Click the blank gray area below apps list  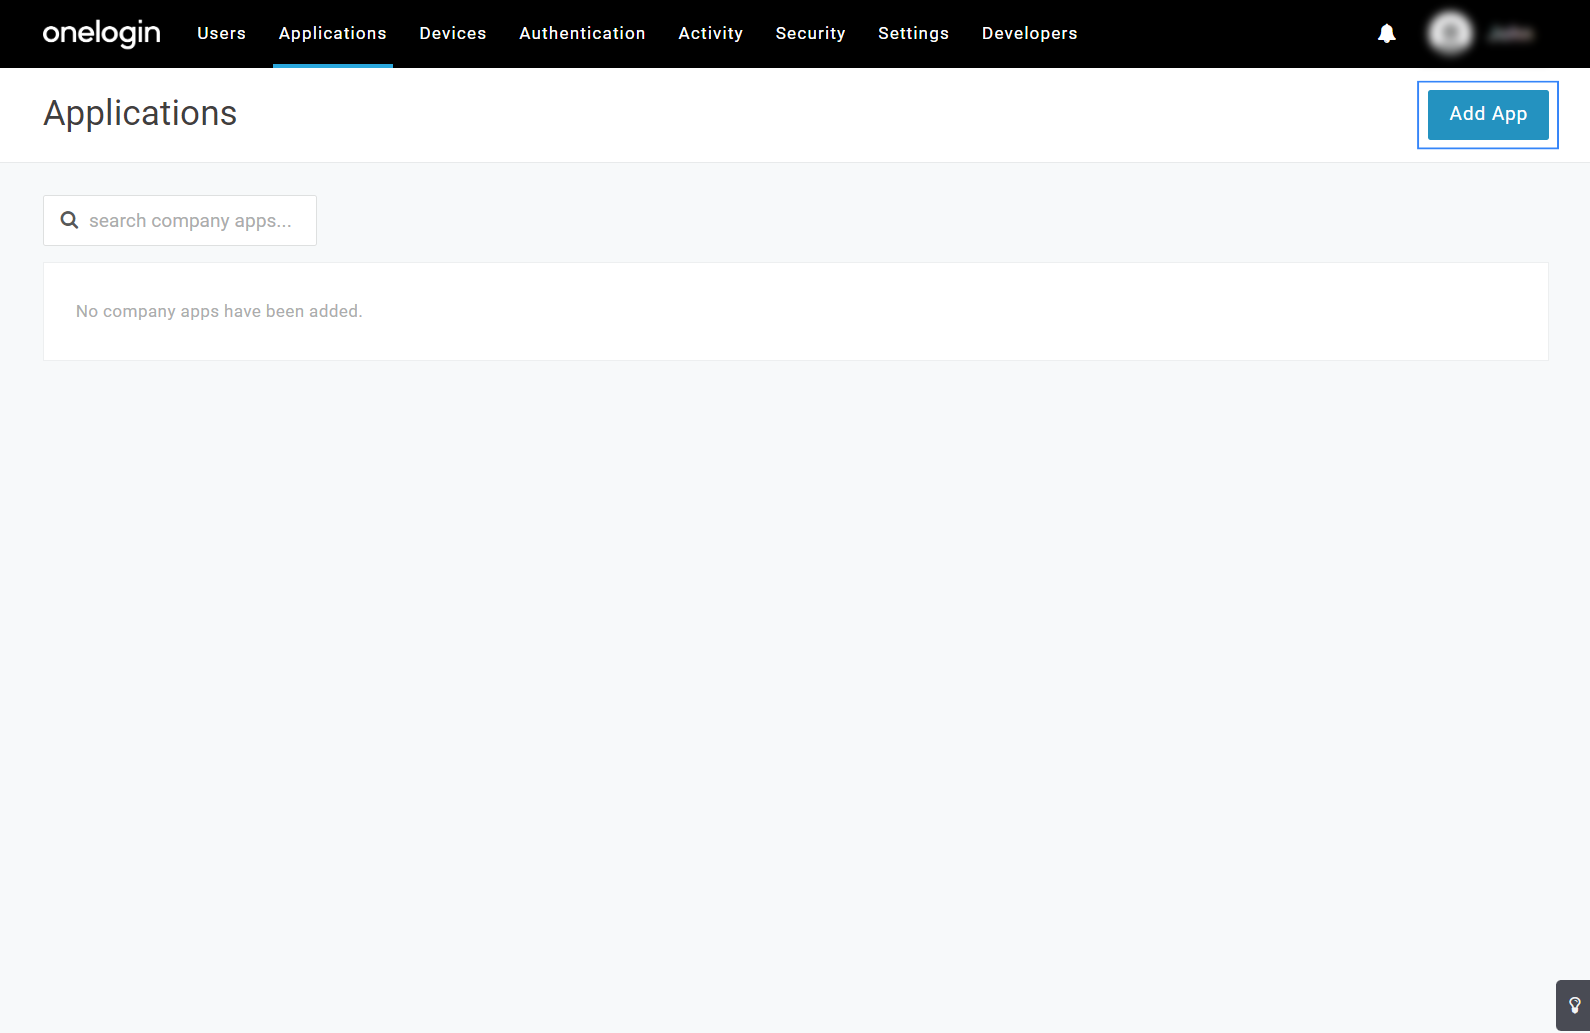tap(795, 650)
